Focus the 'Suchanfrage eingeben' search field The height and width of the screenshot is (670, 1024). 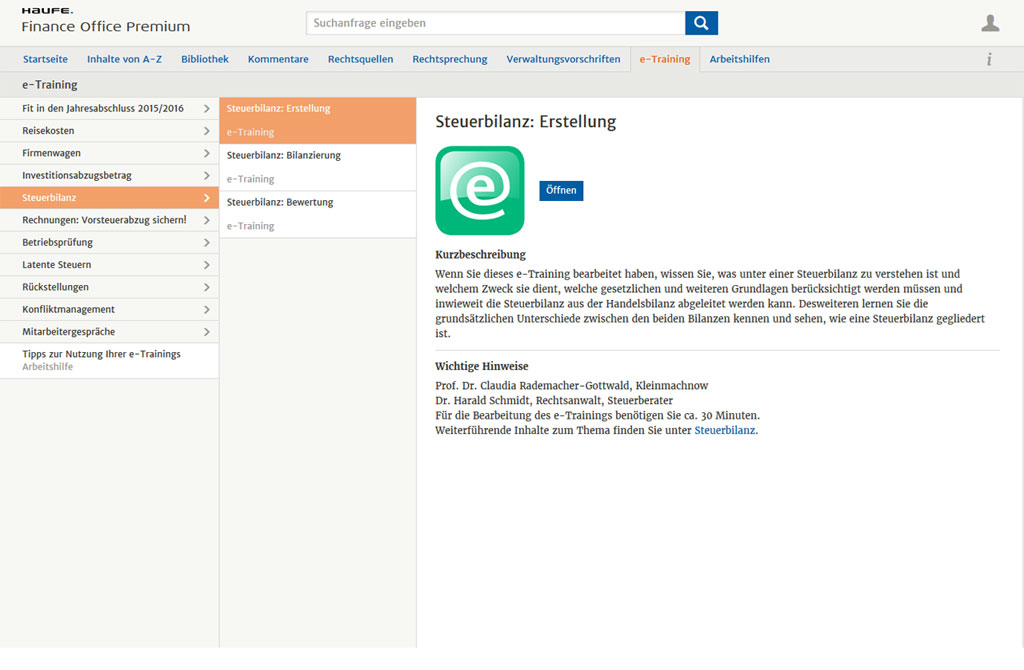496,23
